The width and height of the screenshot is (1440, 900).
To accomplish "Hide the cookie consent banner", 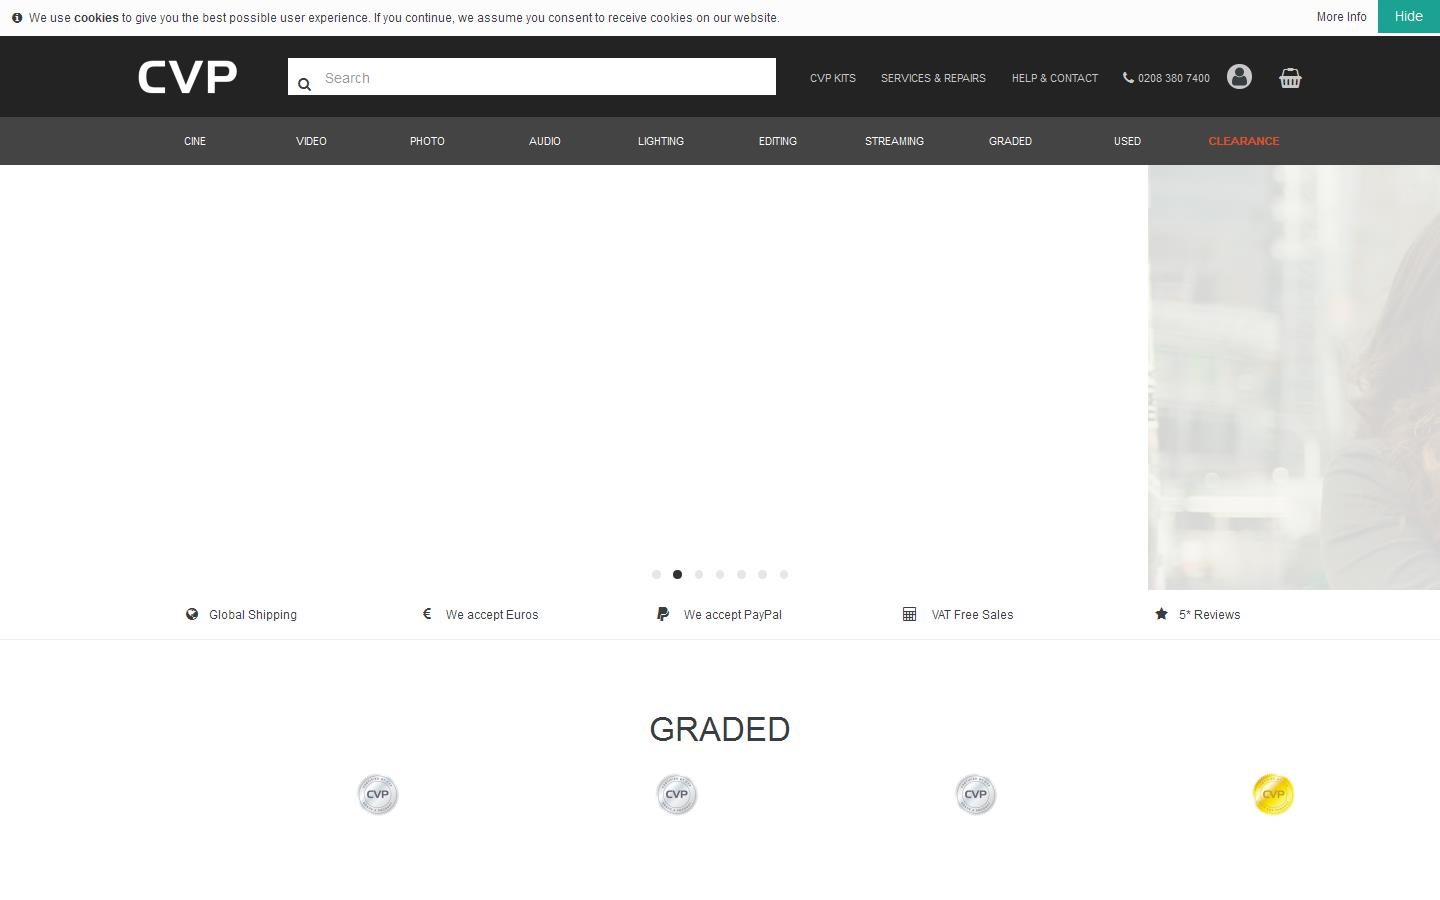I will tap(1408, 16).
